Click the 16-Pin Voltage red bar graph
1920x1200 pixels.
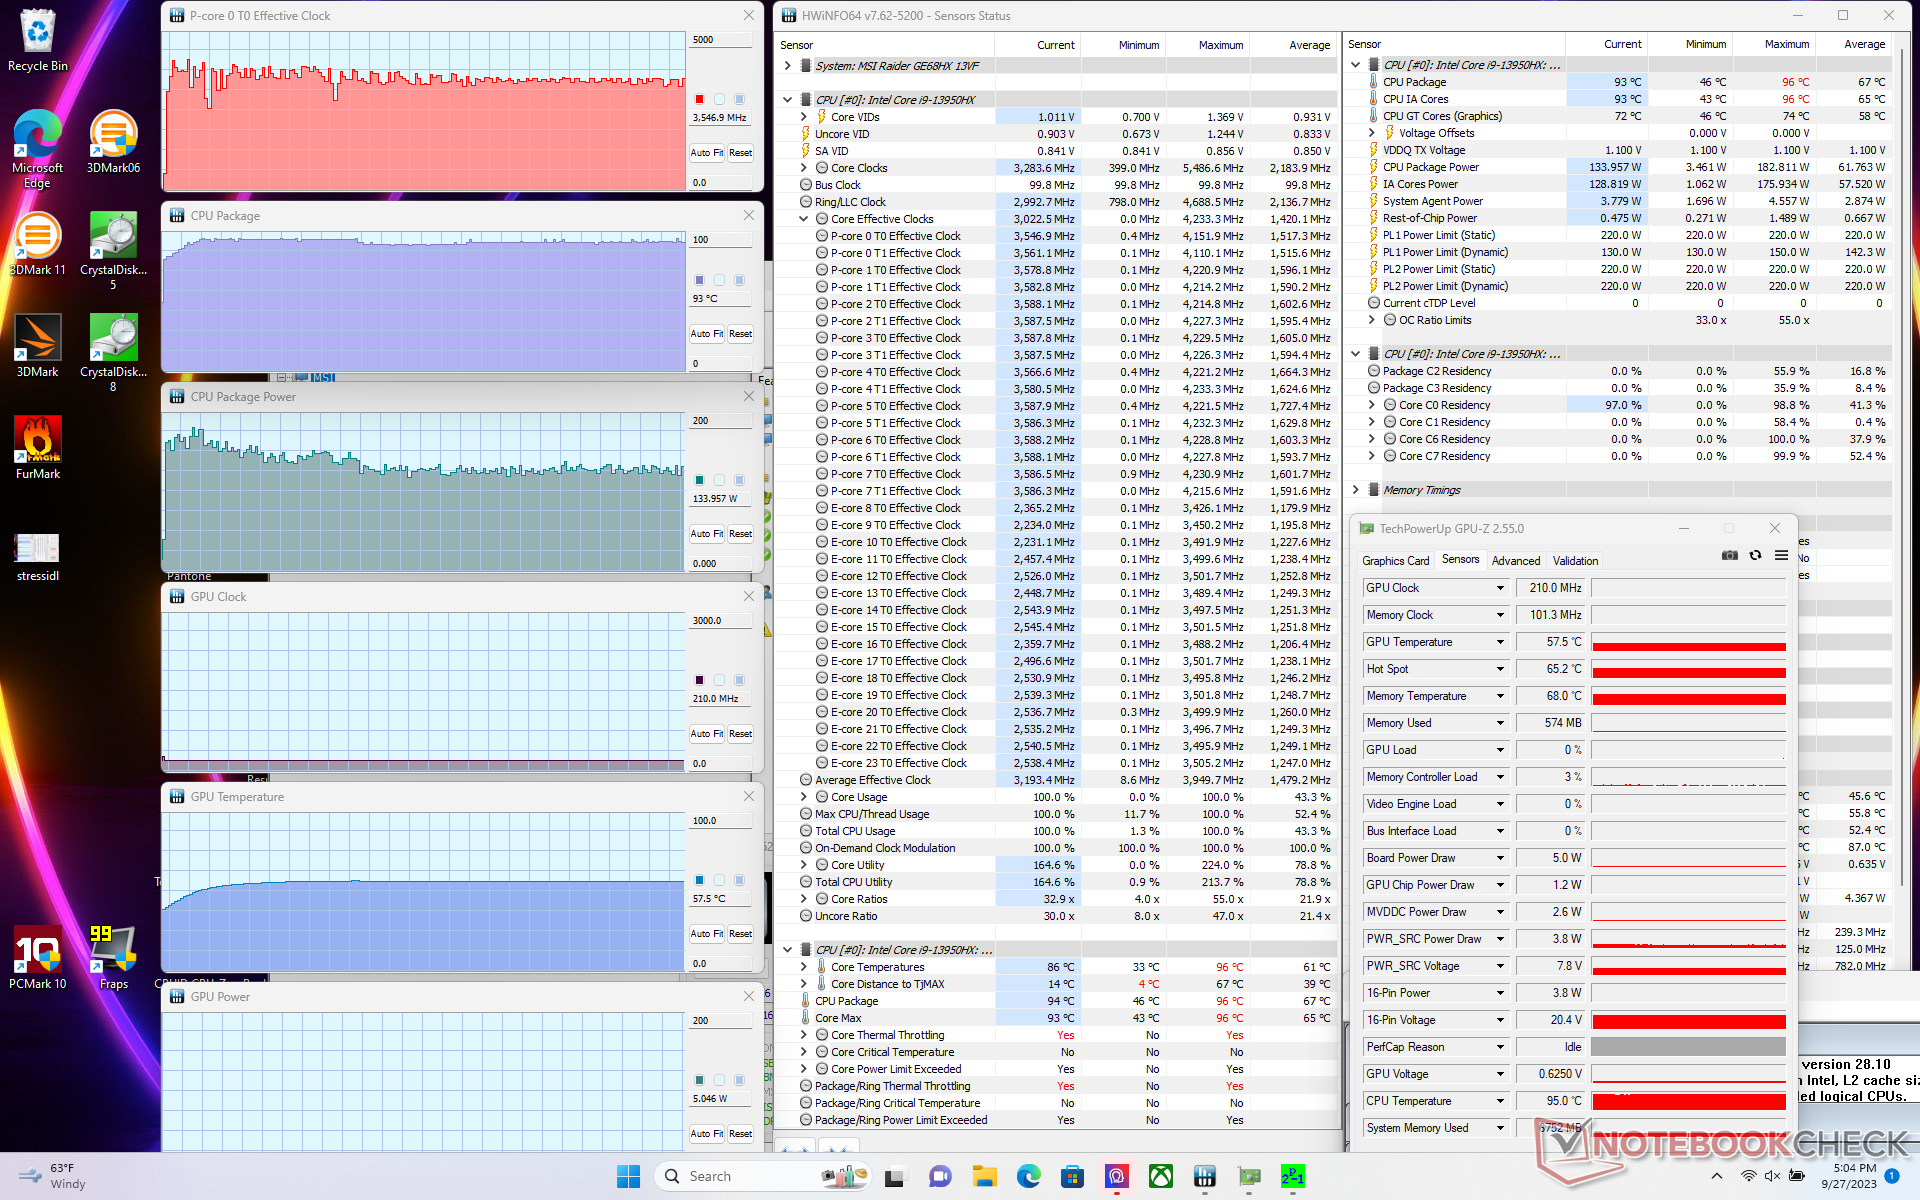click(x=1688, y=1020)
